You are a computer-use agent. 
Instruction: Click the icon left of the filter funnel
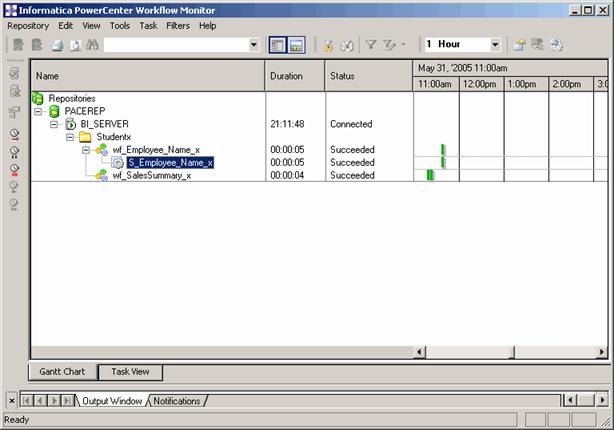coord(347,45)
